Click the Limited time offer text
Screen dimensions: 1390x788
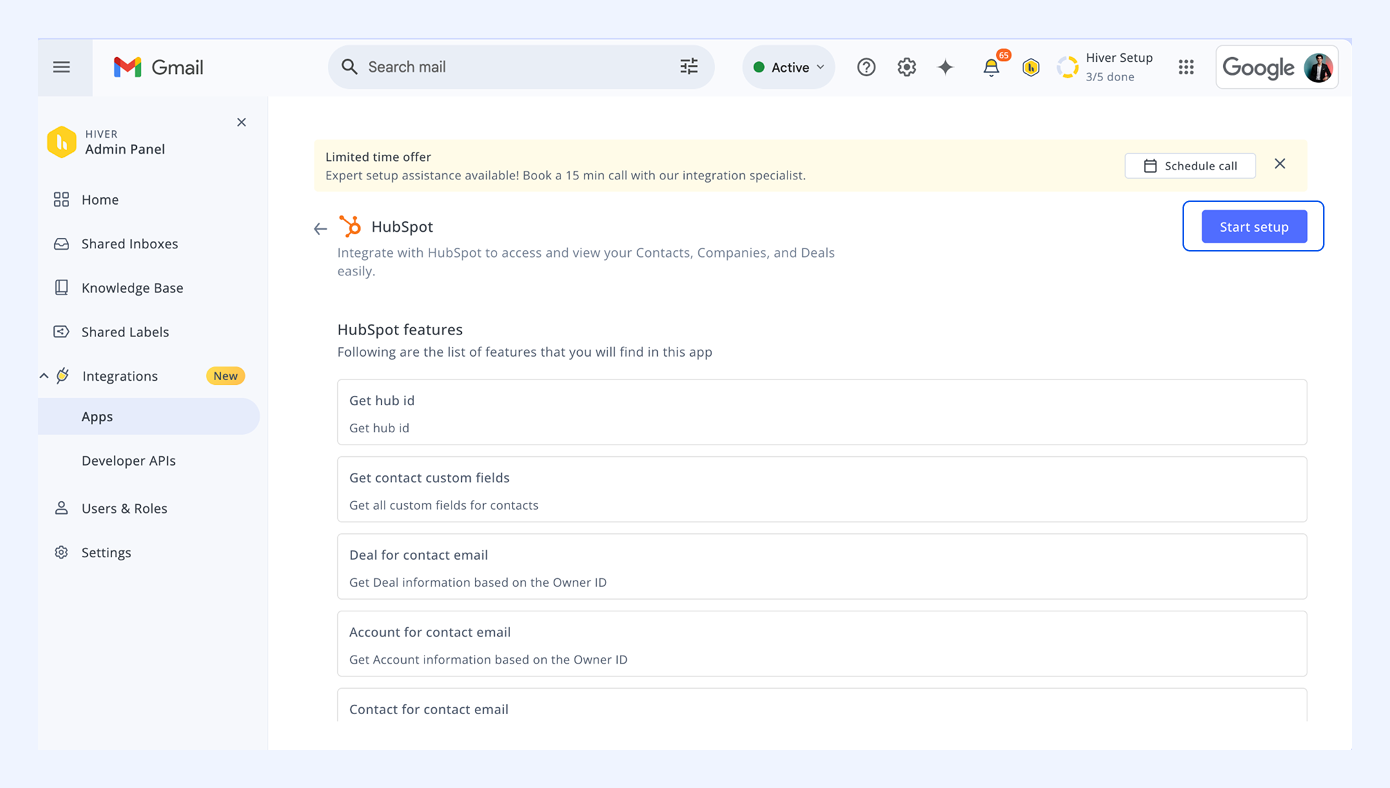click(x=378, y=157)
